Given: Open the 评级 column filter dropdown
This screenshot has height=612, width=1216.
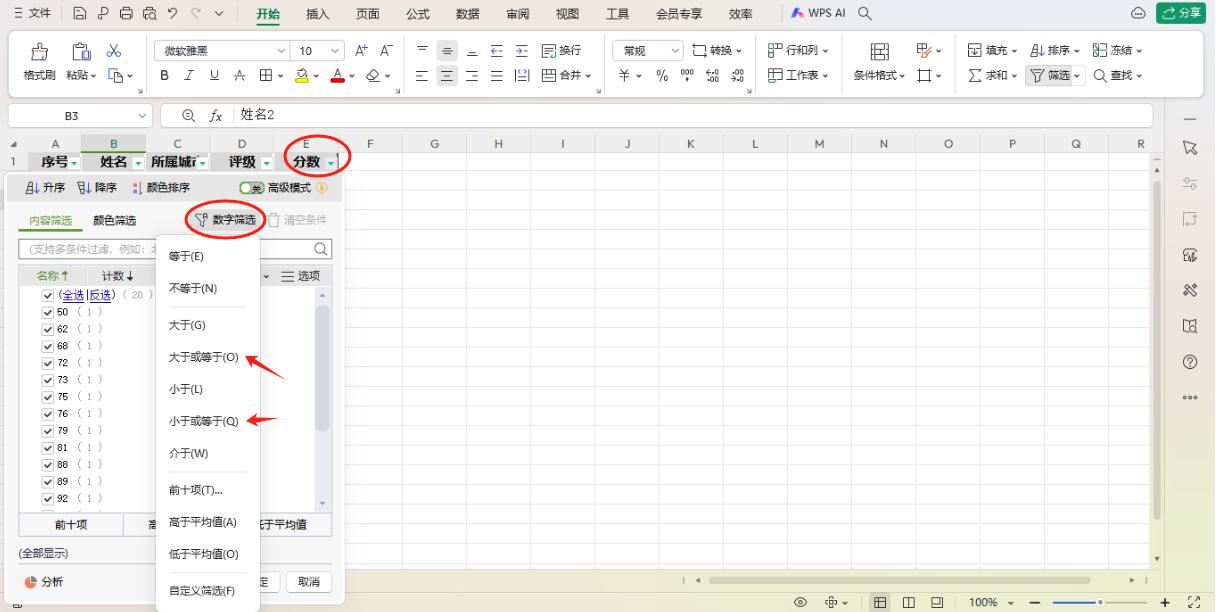Looking at the screenshot, I should (267, 162).
